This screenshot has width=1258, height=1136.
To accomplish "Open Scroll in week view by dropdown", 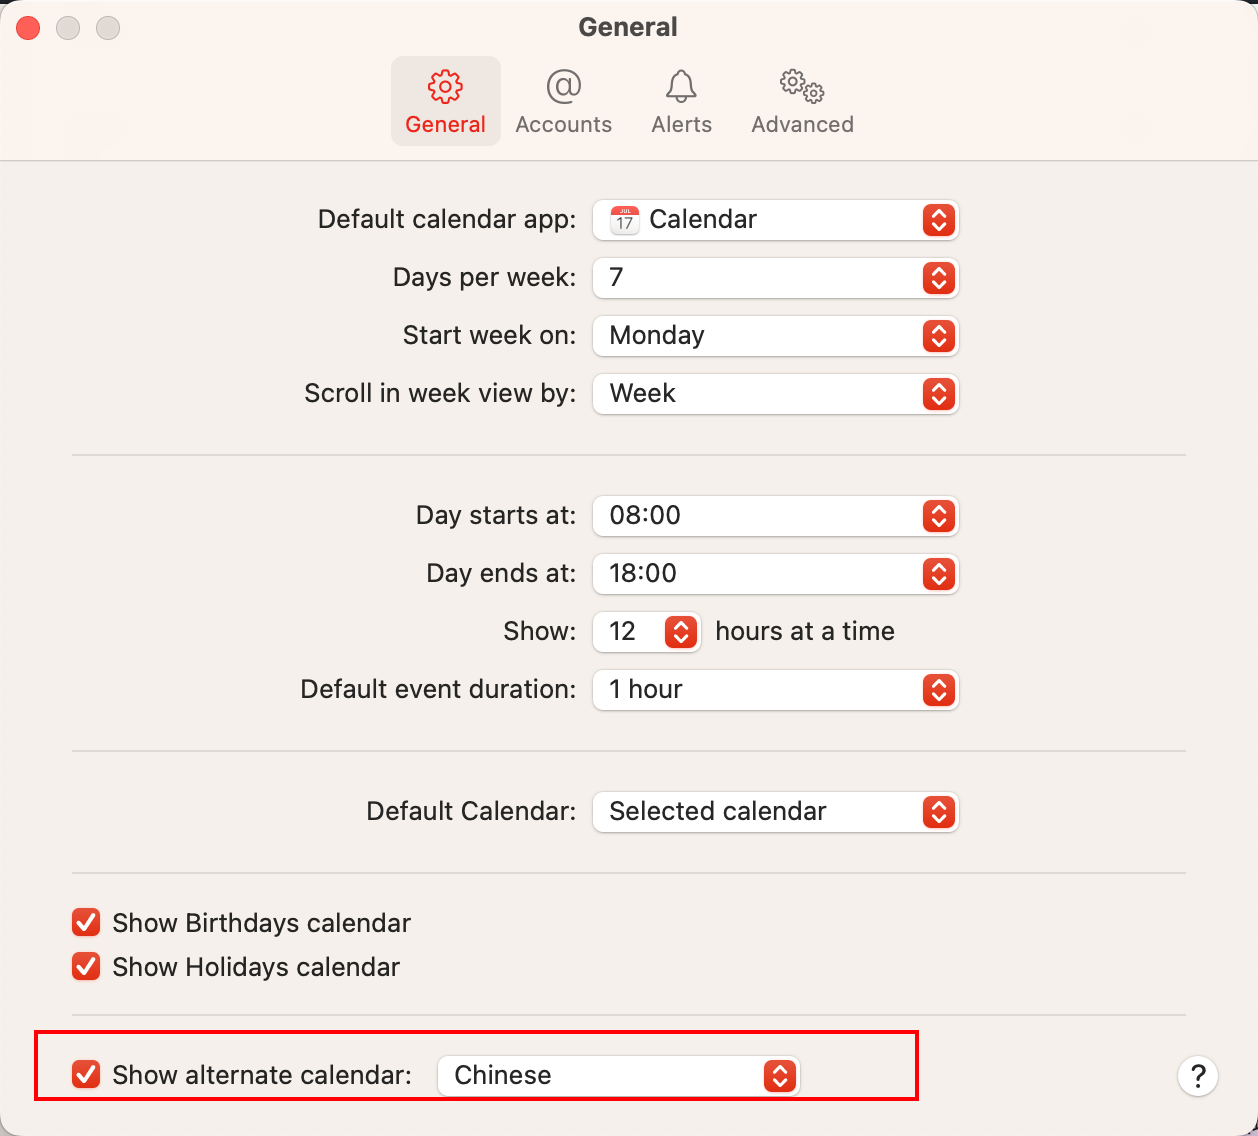I will (x=775, y=394).
